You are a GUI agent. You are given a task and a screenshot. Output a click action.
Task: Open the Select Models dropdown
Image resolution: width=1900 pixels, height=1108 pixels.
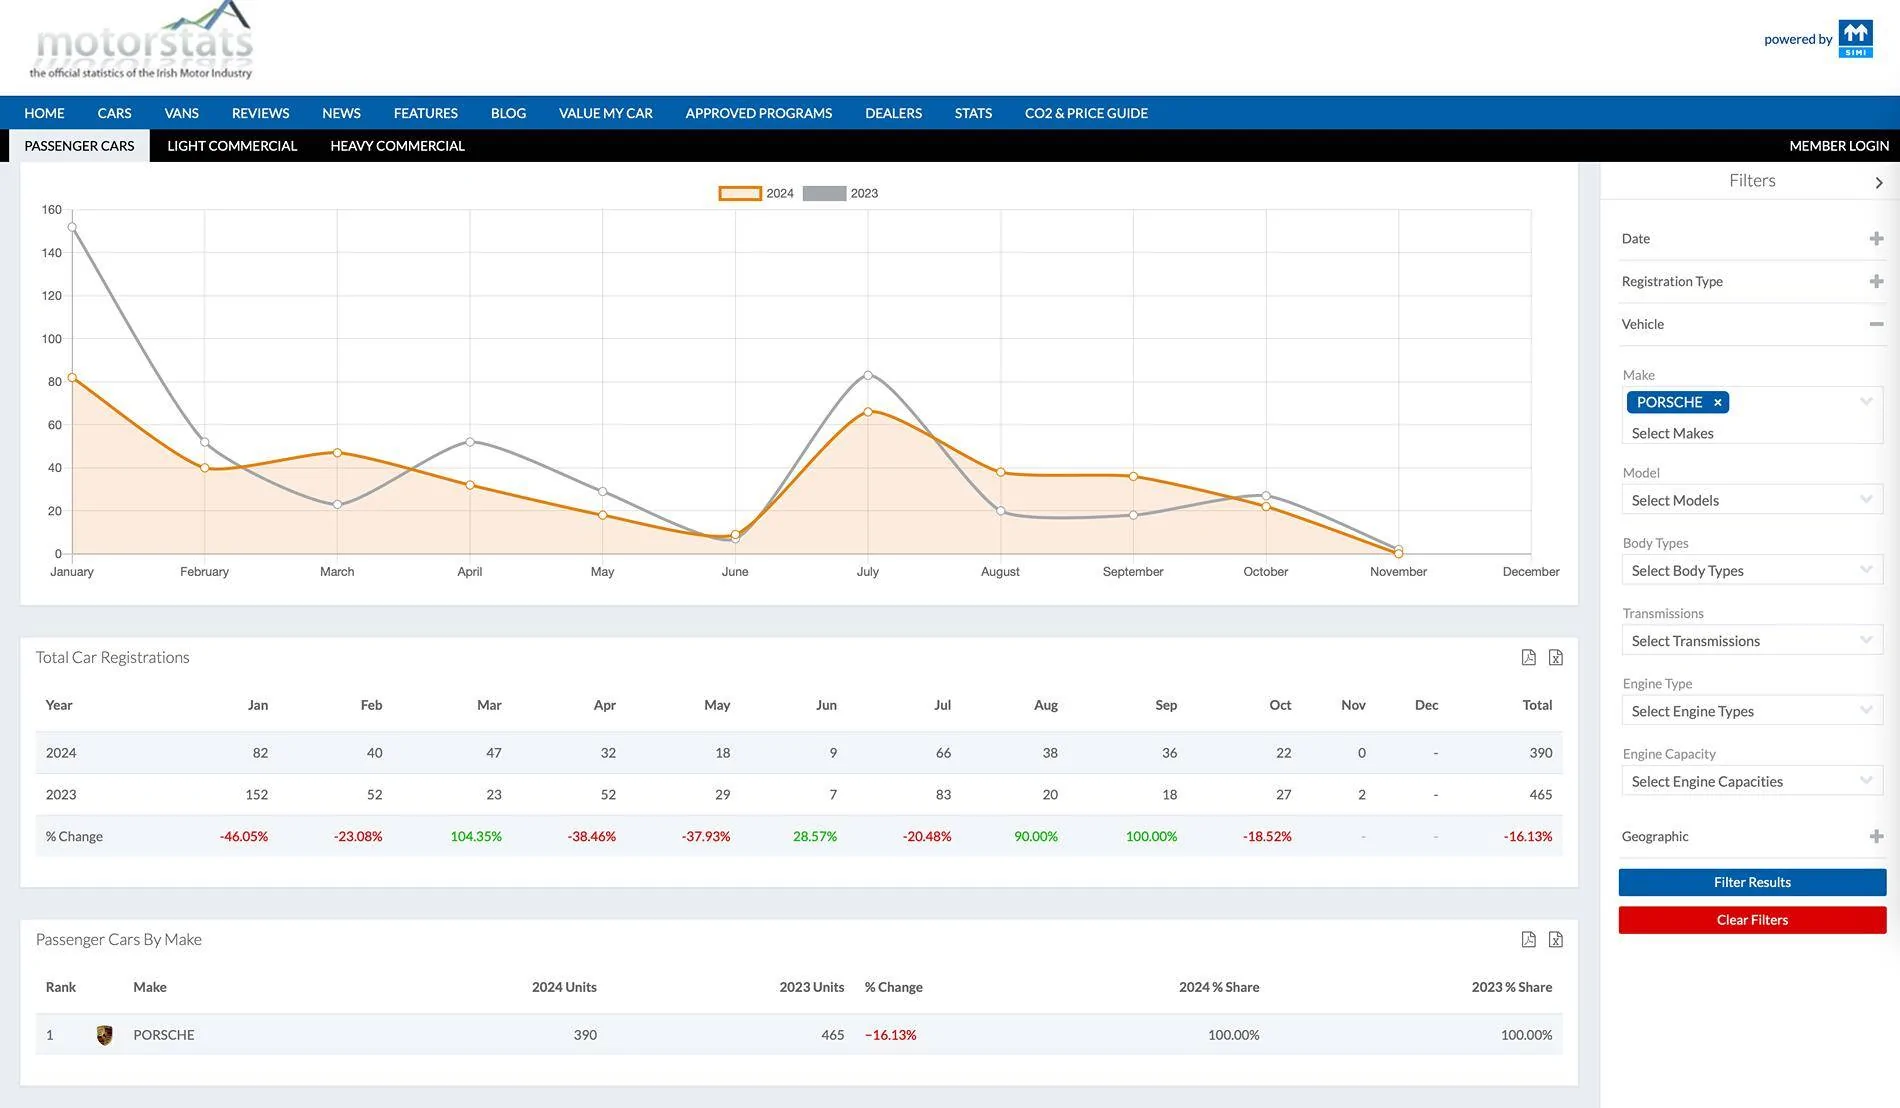pos(1752,500)
